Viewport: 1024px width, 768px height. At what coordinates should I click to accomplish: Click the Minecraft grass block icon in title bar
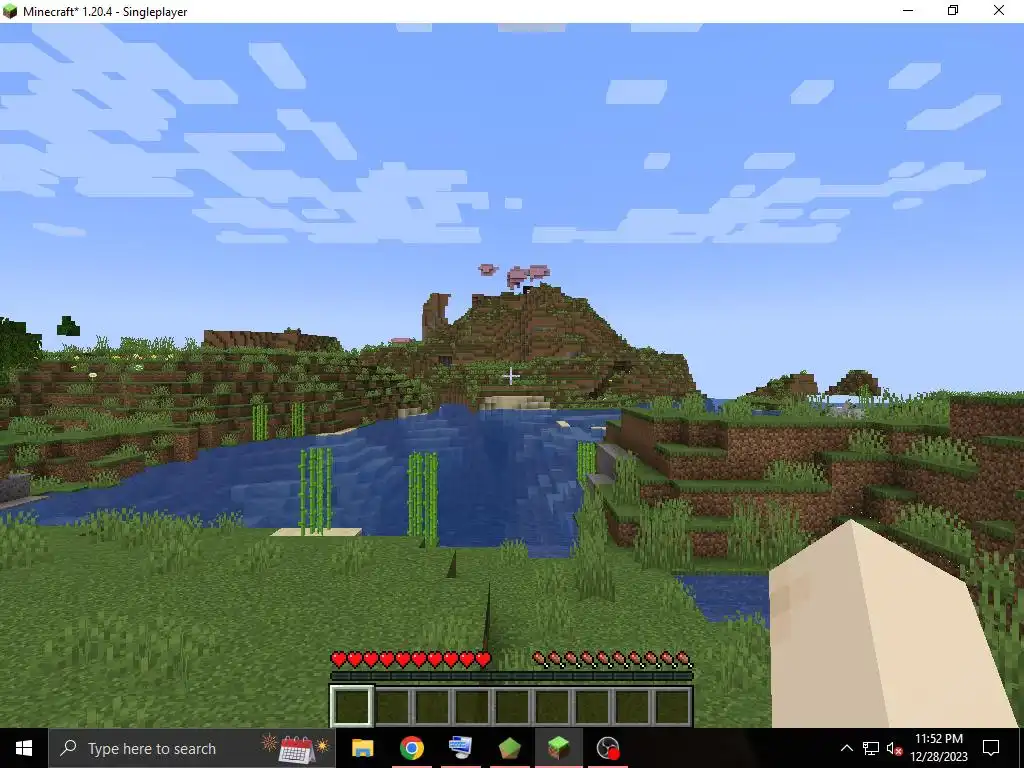click(x=10, y=11)
